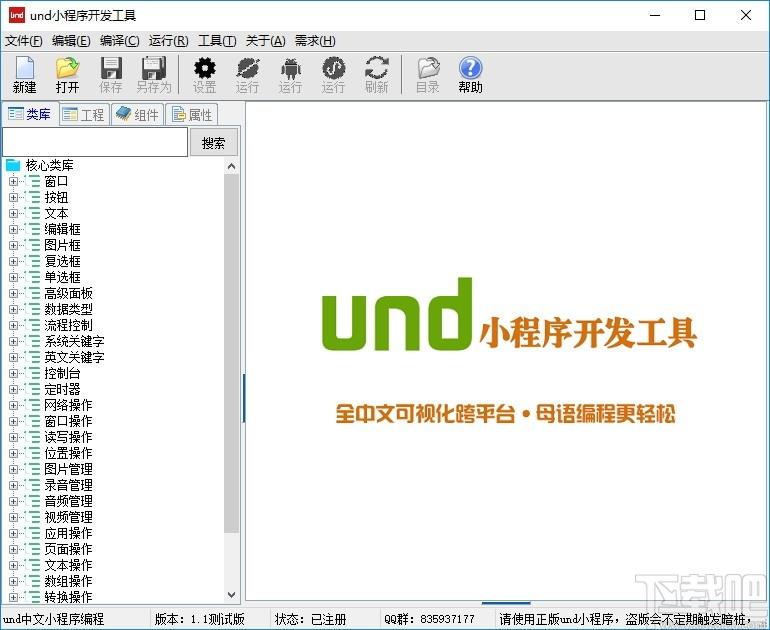
Task: Open the 关于(A) menu
Action: pyautogui.click(x=265, y=41)
